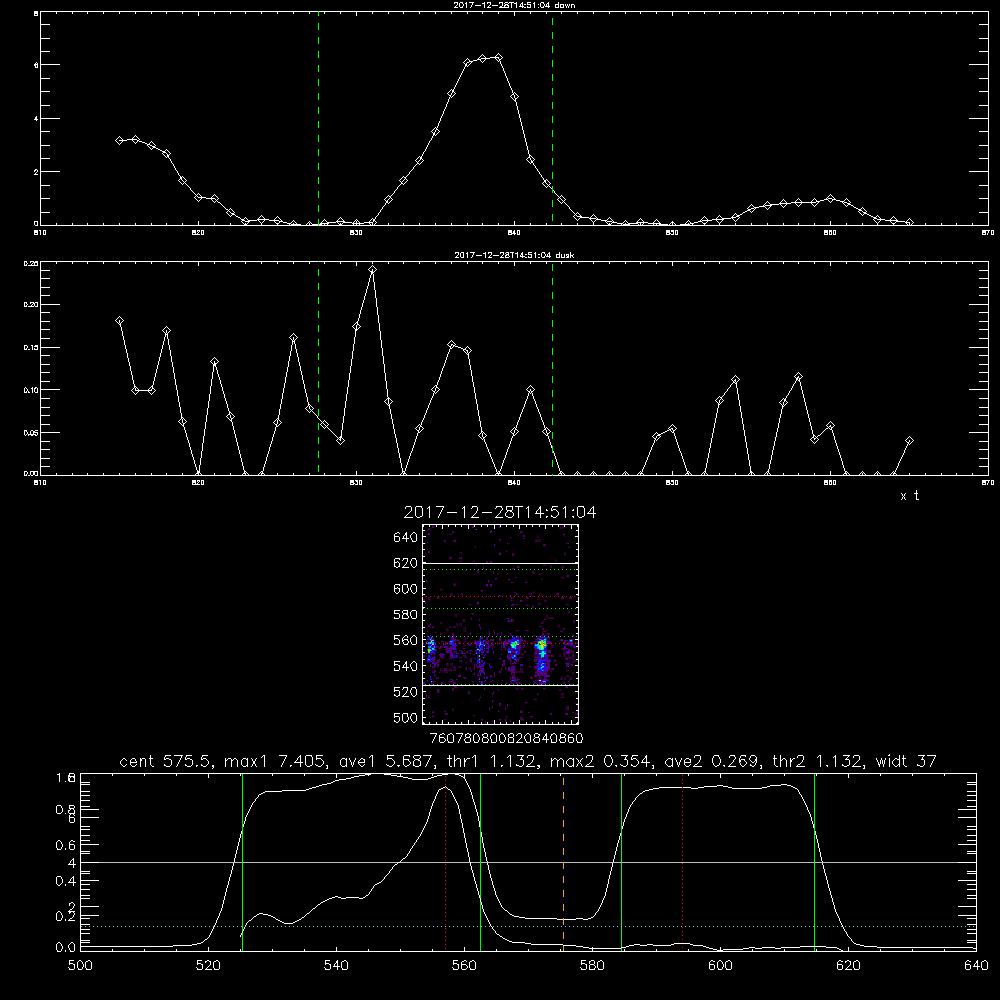The height and width of the screenshot is (1000, 1000).
Task: Click the '2017-12-28T14:51:04 dusk' plot title
Action: (x=514, y=255)
